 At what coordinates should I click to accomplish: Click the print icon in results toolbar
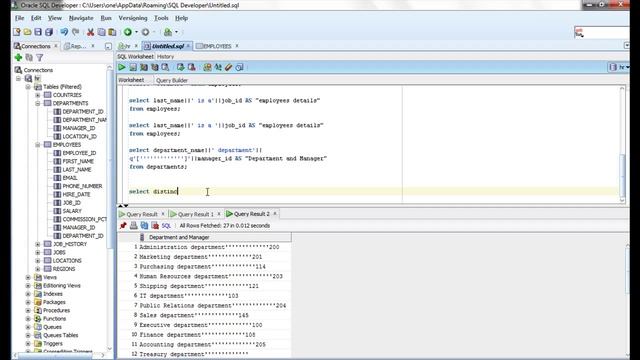[x=134, y=225]
